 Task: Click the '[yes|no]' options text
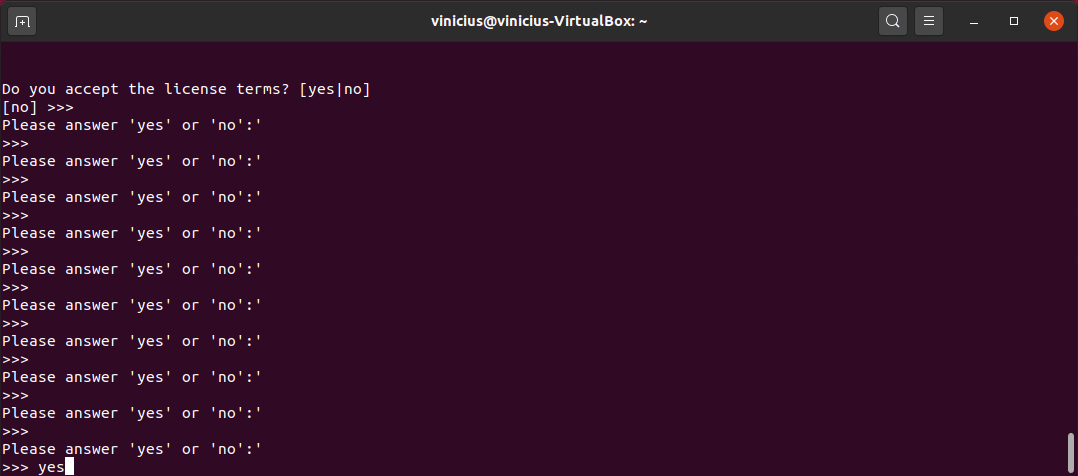coord(335,89)
